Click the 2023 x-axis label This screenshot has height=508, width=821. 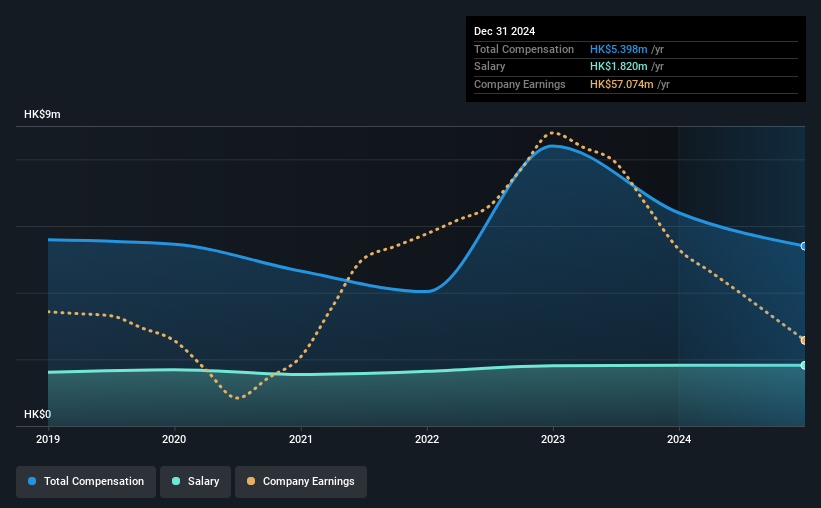(553, 439)
